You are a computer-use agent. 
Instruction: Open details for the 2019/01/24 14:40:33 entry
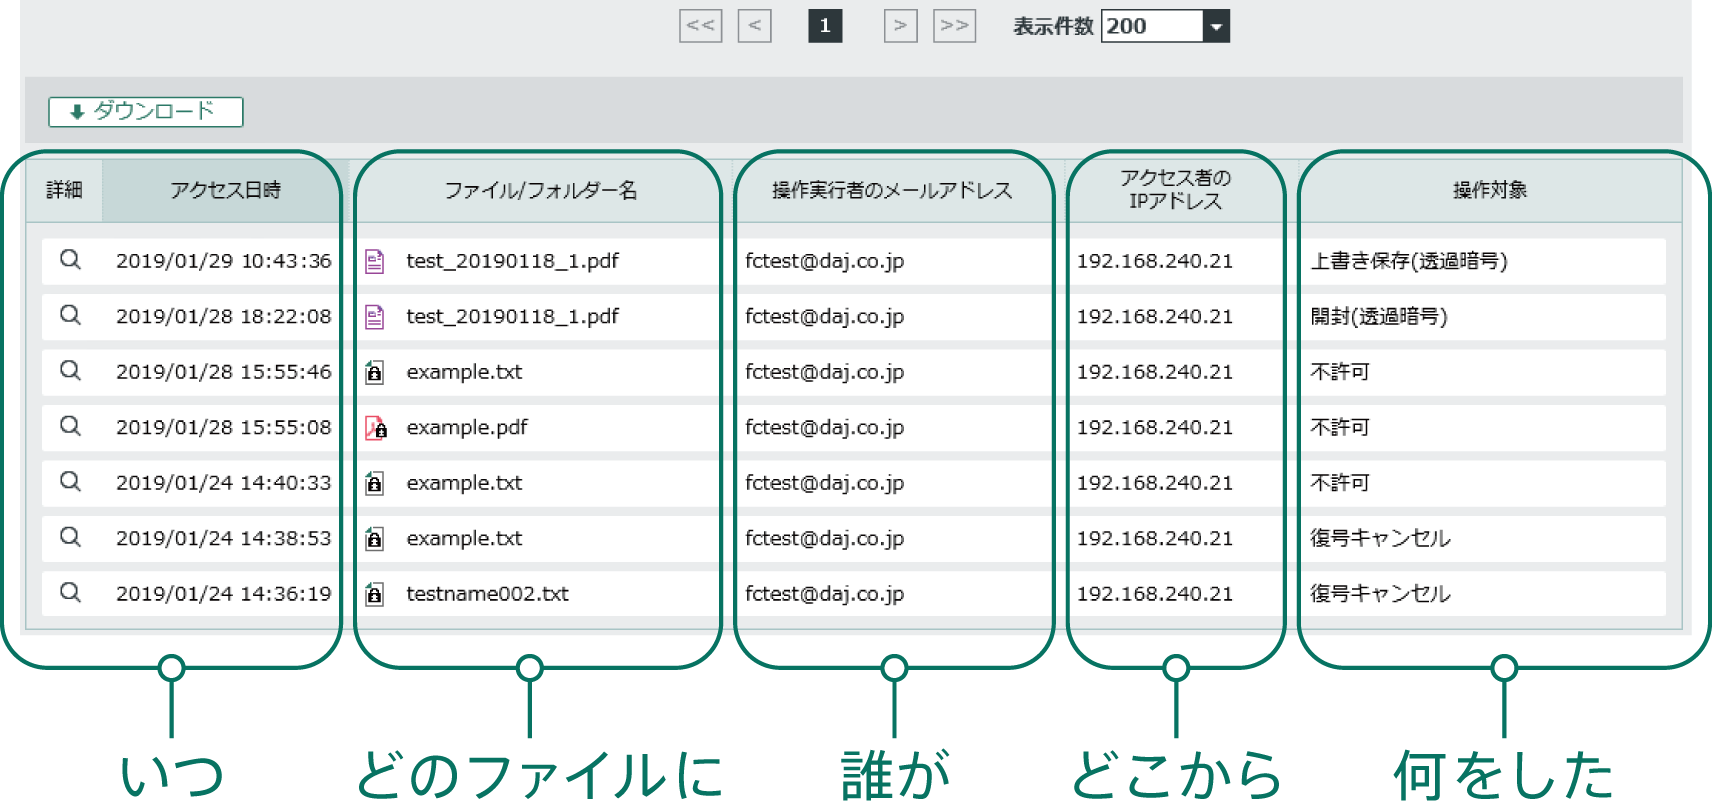70,482
